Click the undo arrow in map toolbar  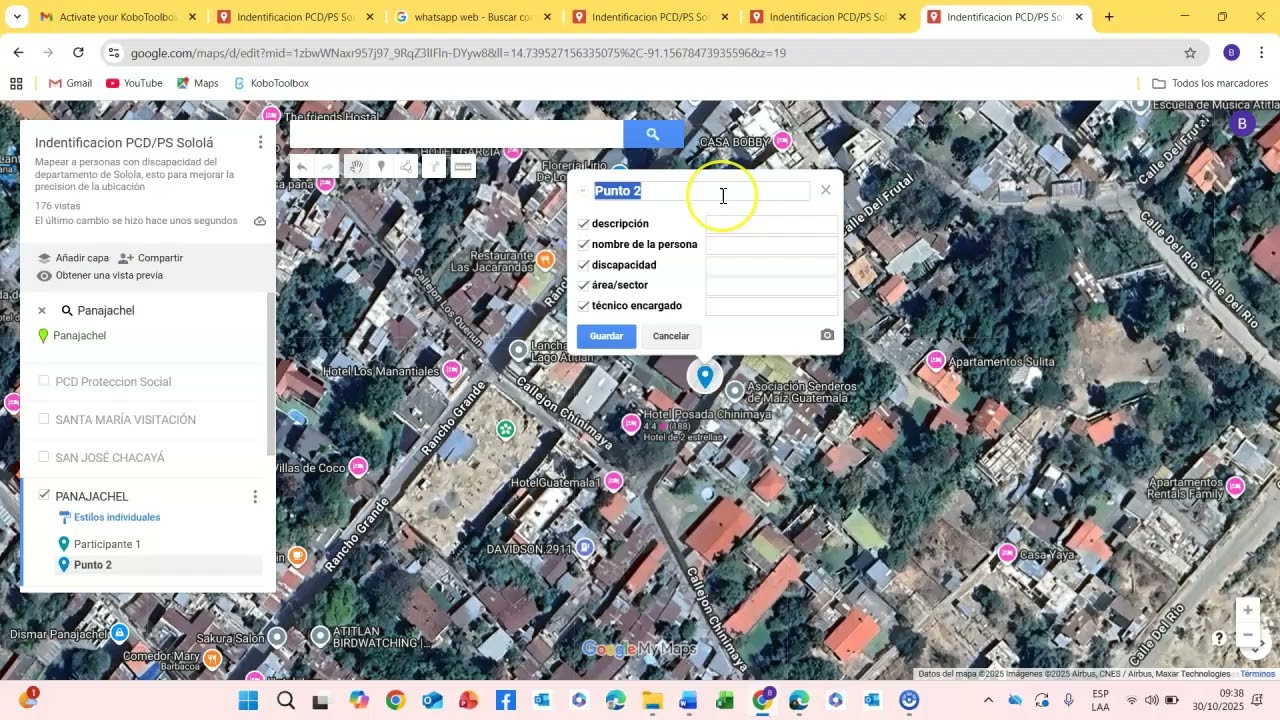click(x=301, y=167)
